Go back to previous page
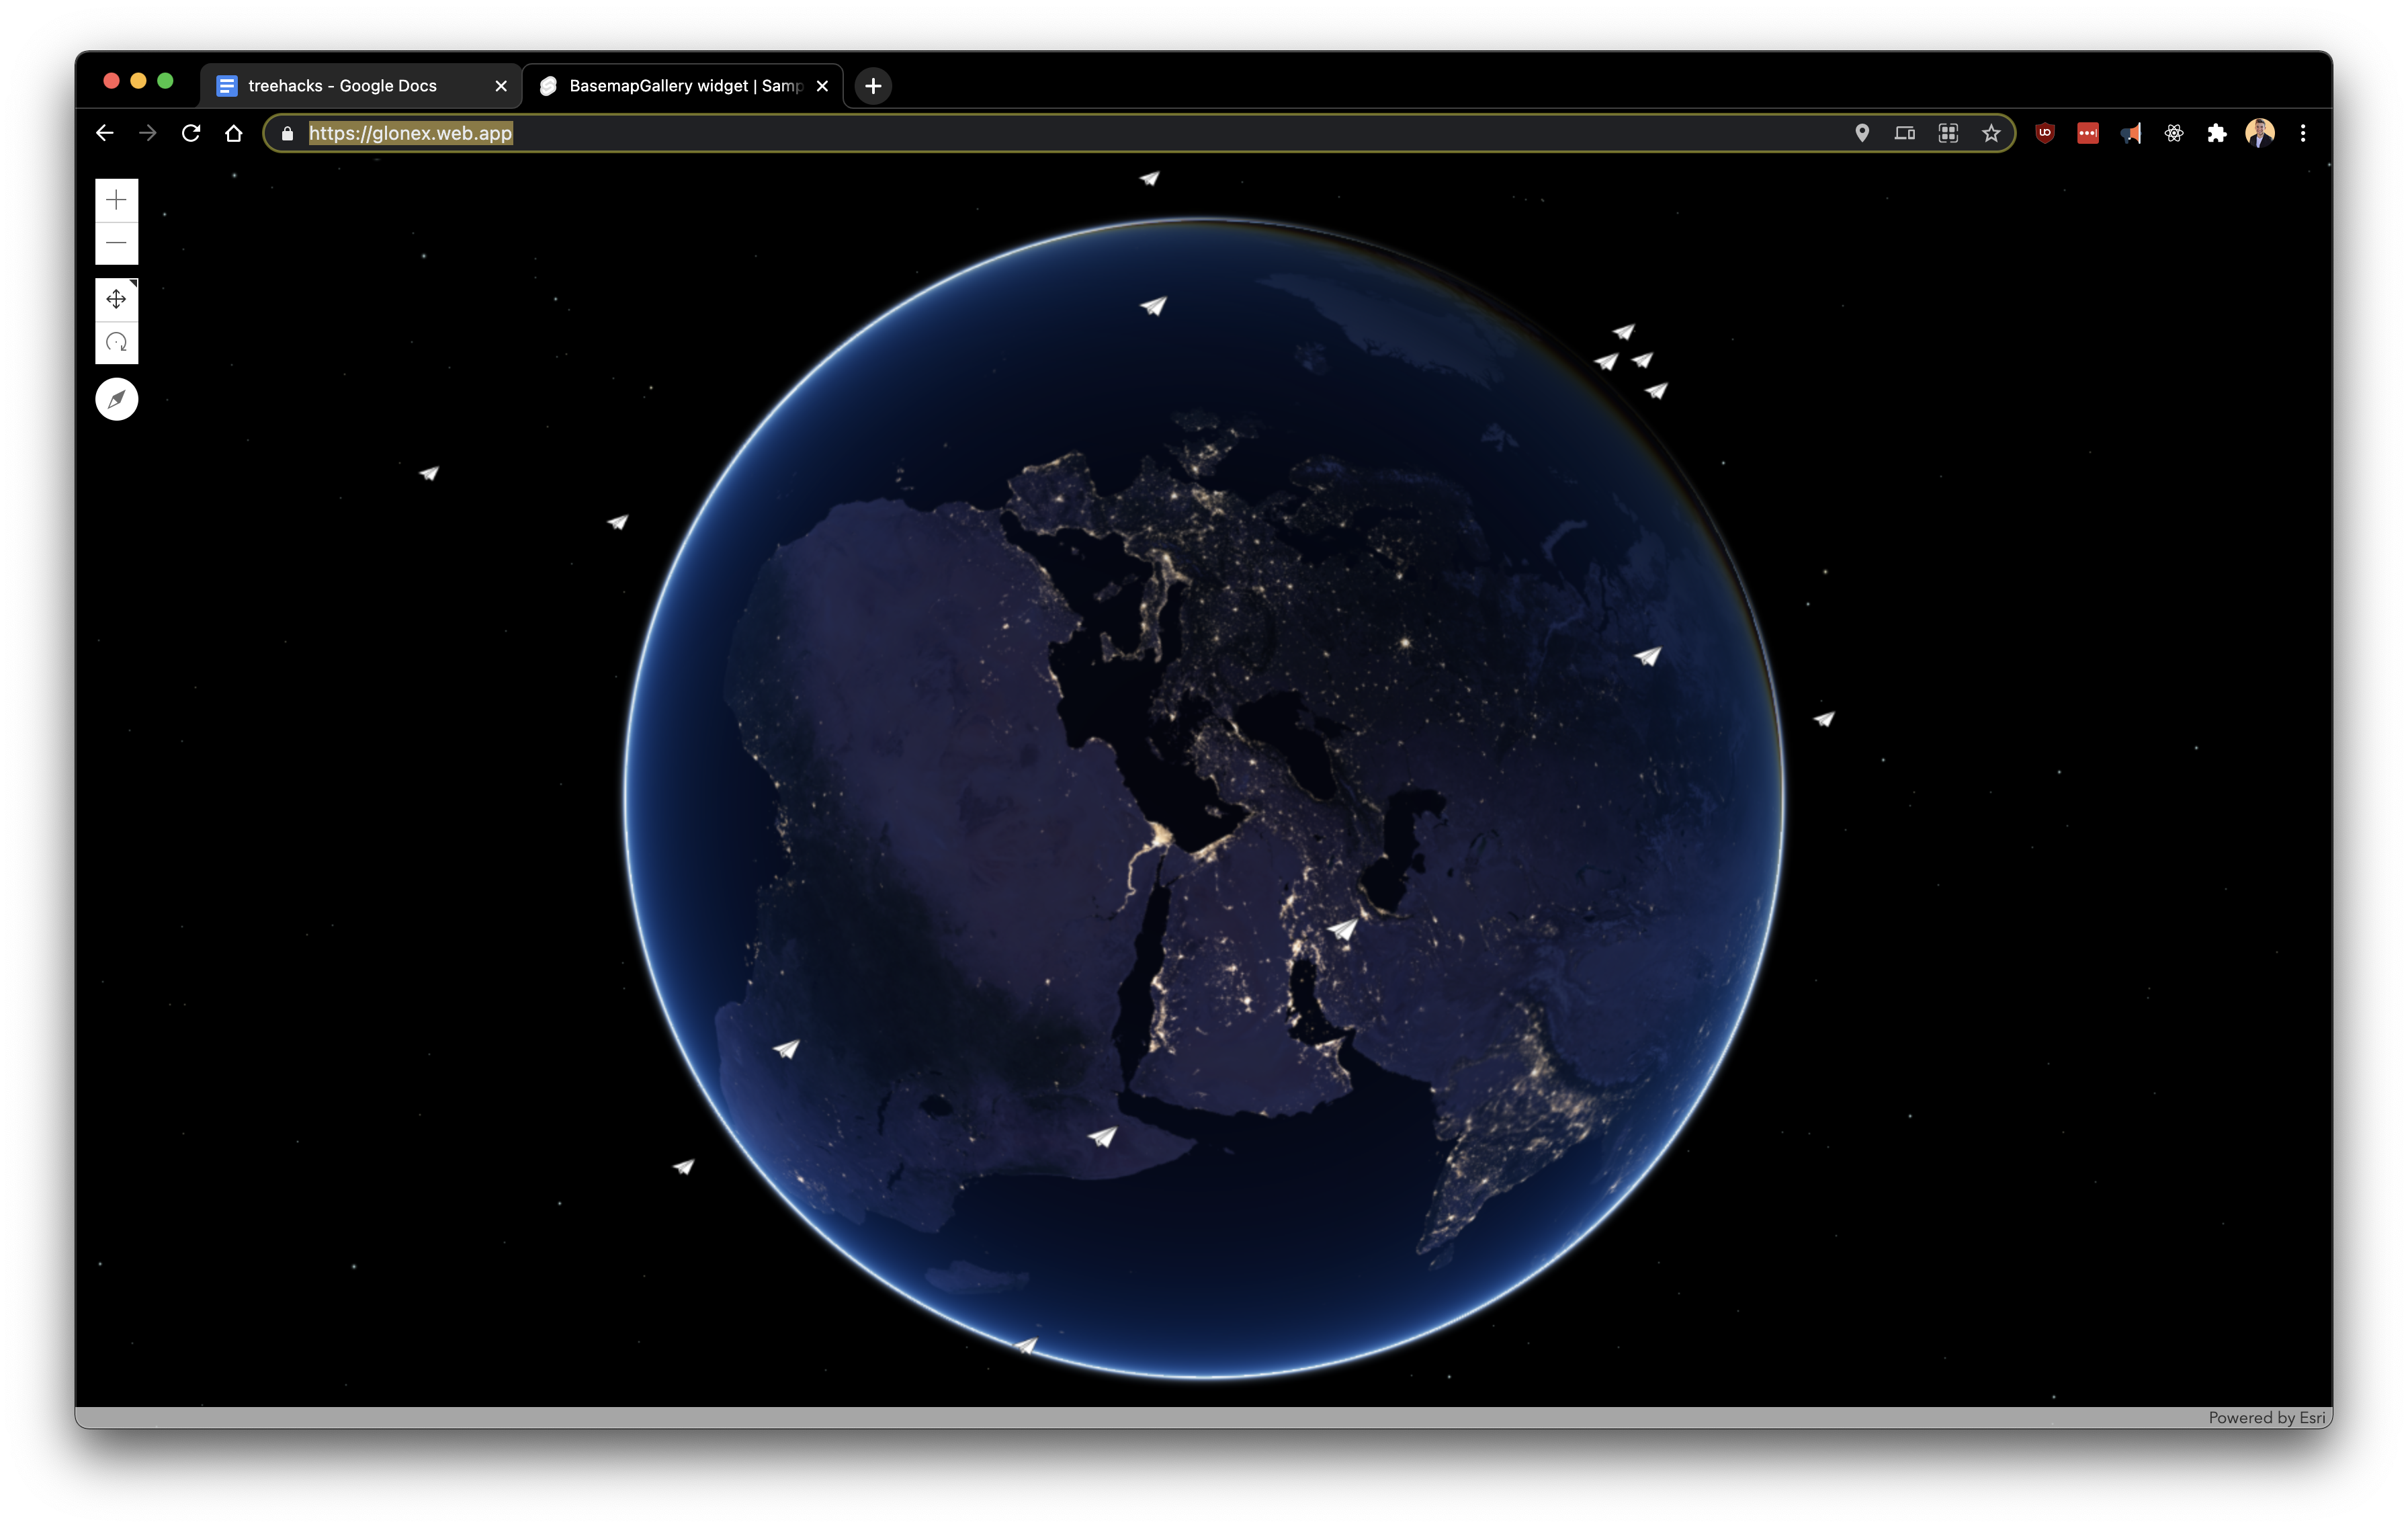 [105, 133]
